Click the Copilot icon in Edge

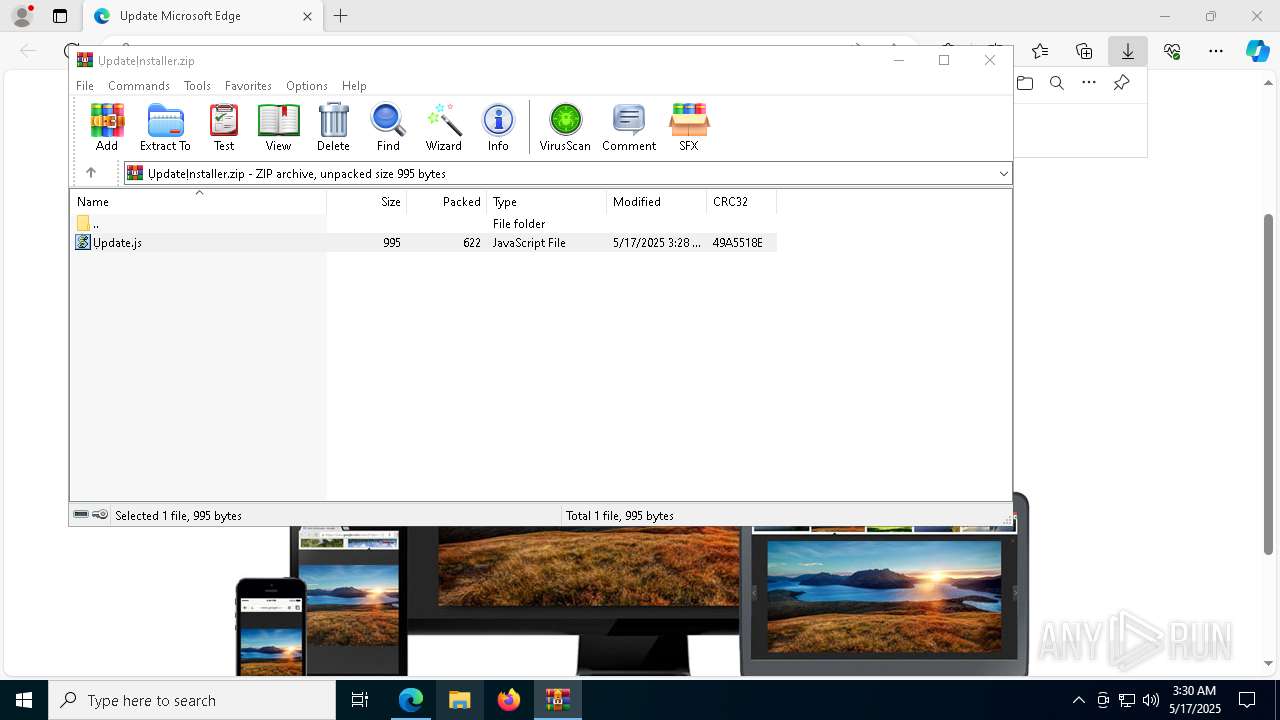coord(1257,51)
